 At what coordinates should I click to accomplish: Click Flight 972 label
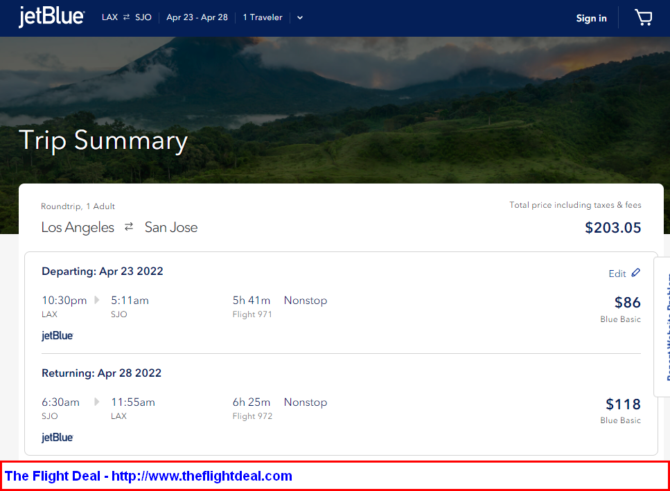click(x=252, y=416)
